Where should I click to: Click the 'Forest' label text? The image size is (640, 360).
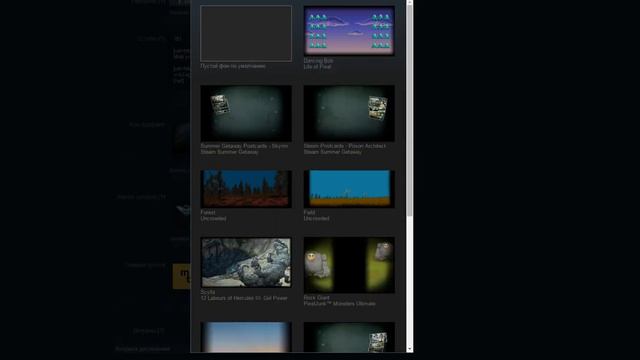[x=208, y=212]
